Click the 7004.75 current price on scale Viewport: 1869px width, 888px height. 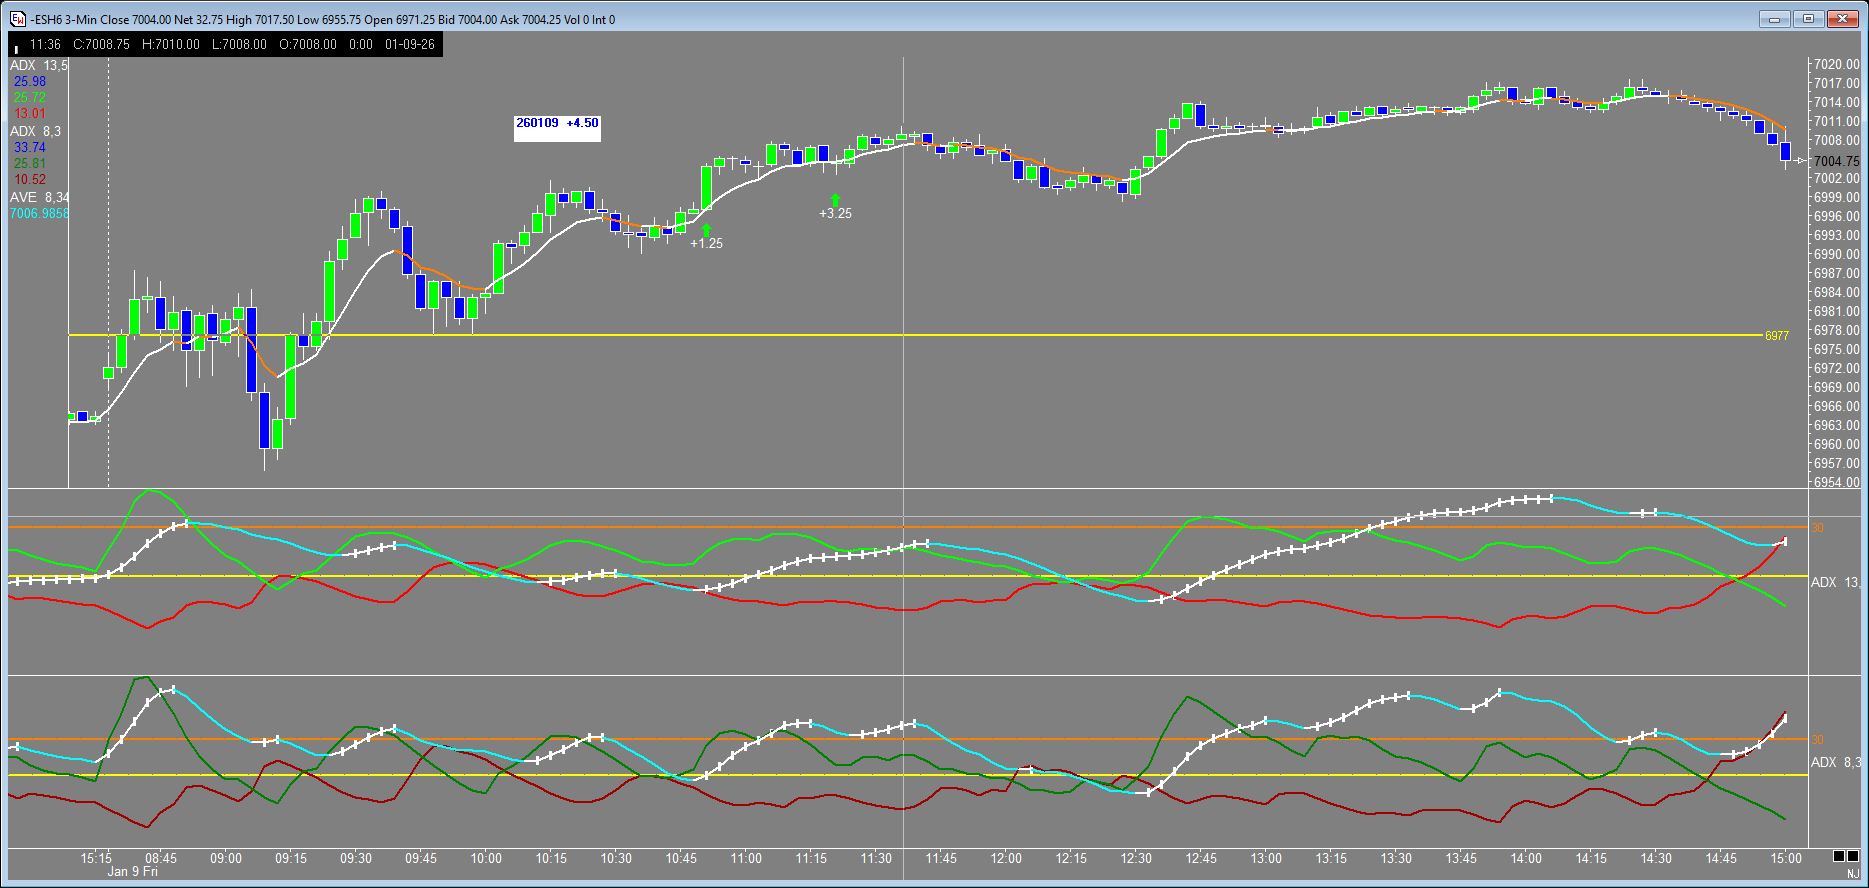[1836, 161]
